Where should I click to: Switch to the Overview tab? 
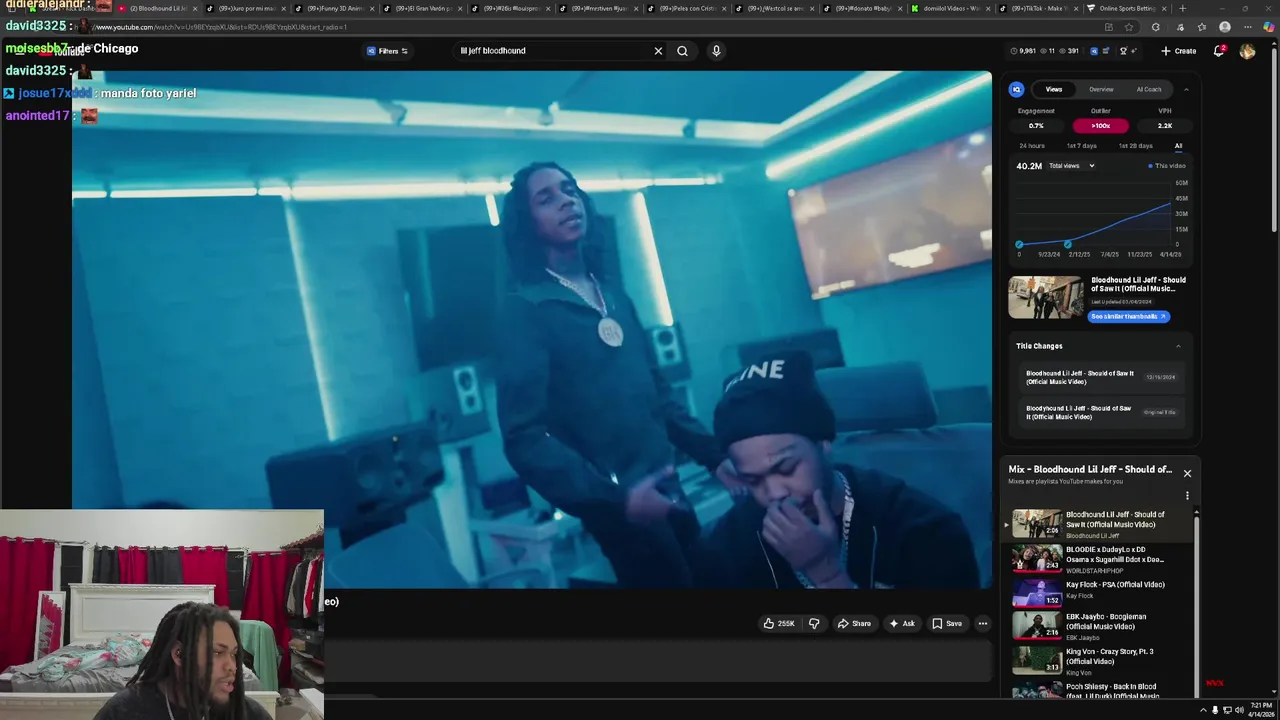pos(1101,90)
